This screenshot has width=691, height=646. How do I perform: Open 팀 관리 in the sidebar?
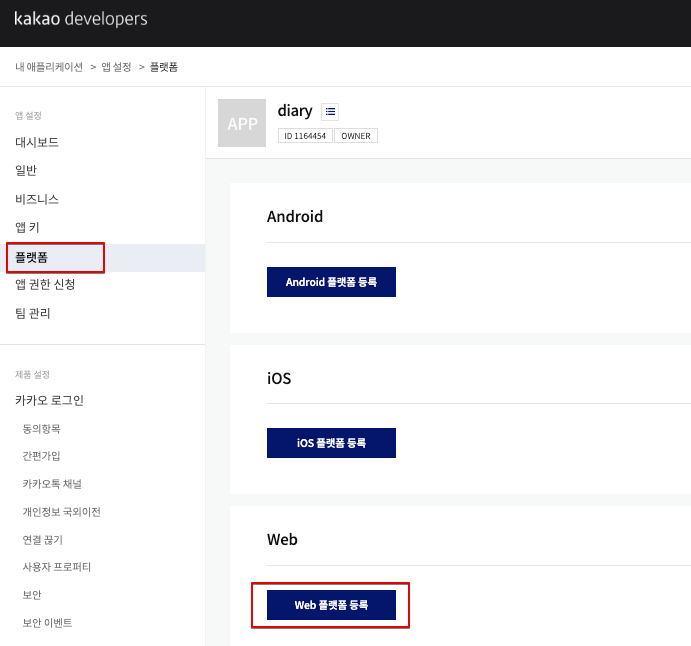[33, 313]
